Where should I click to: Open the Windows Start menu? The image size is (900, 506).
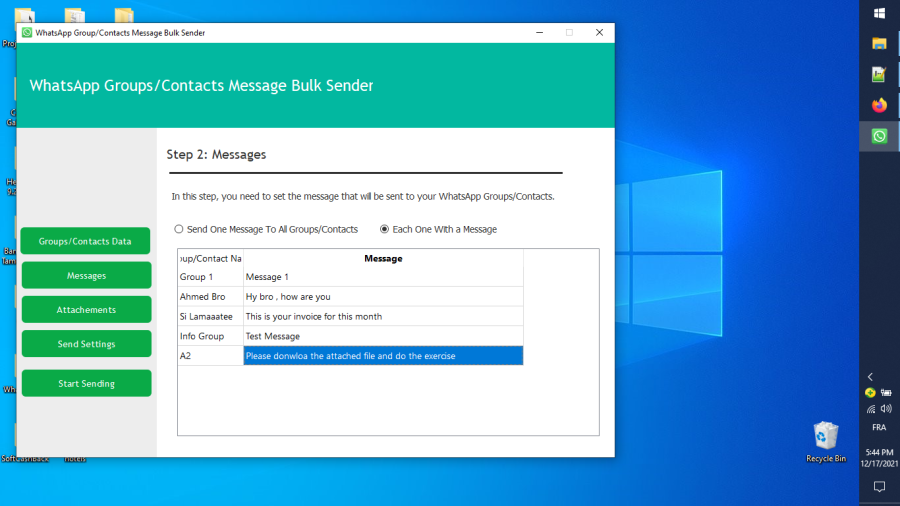[x=879, y=13]
